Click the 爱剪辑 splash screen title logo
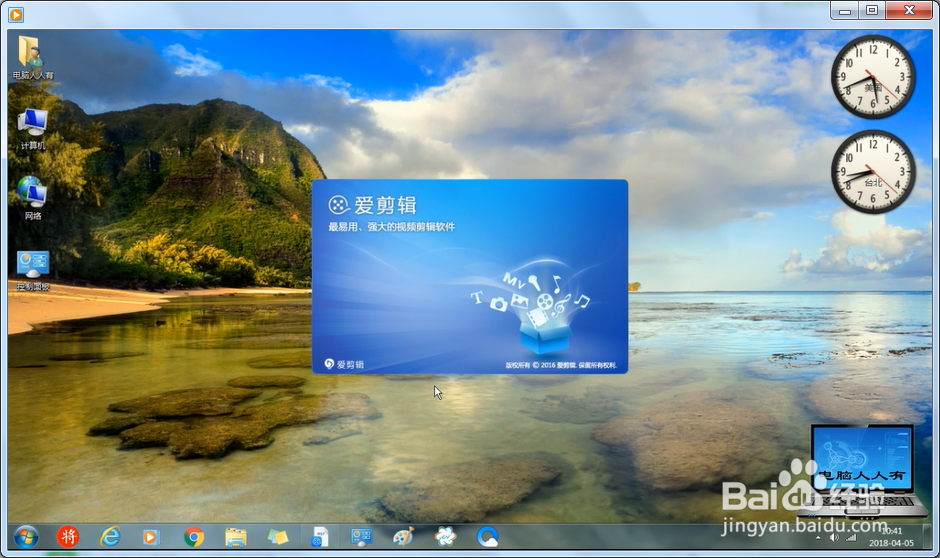940x558 pixels. pyautogui.click(x=372, y=205)
